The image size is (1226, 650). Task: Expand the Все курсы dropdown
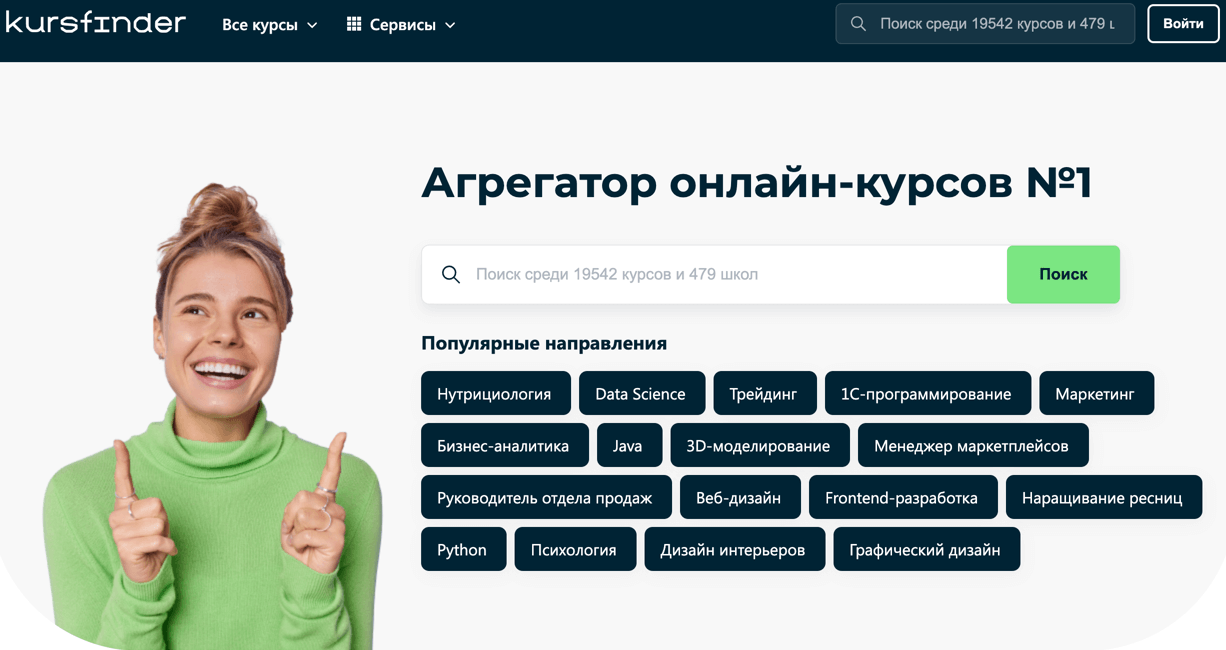(269, 25)
